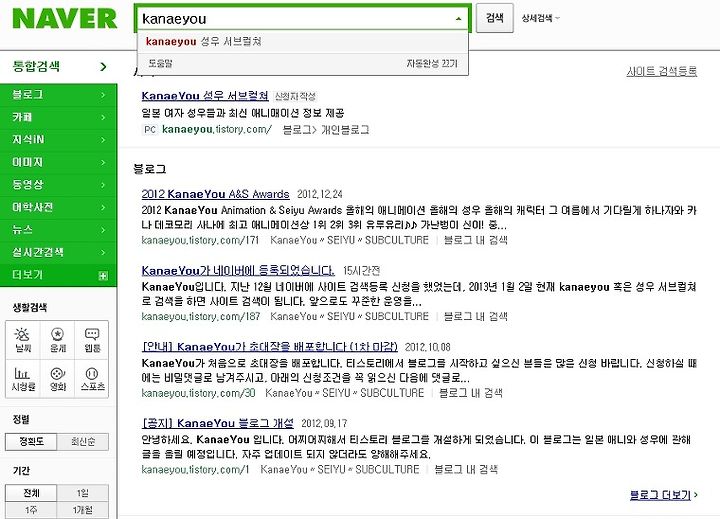
Task: Visit the kanaeyou.tistory.com/30 URL
Action: coord(198,393)
